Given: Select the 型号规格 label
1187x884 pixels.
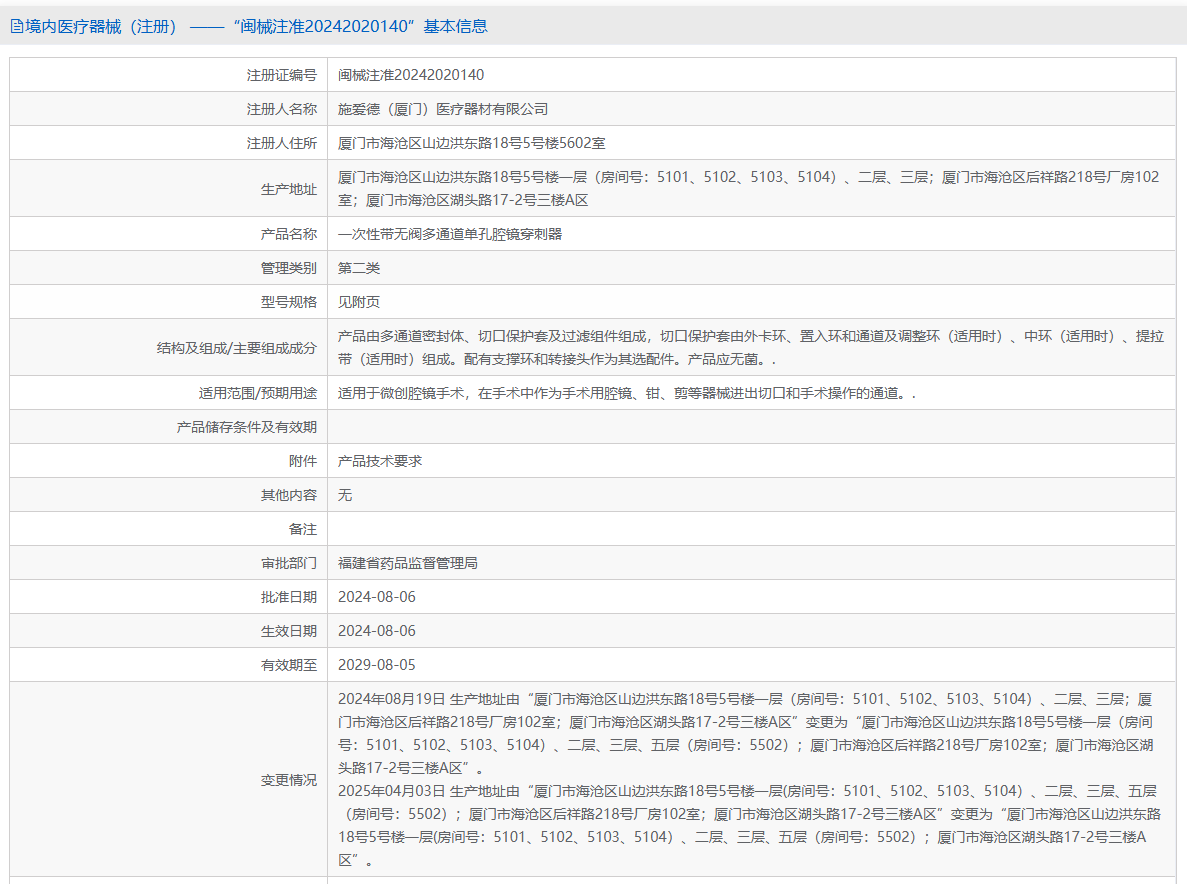Looking at the screenshot, I should point(289,302).
